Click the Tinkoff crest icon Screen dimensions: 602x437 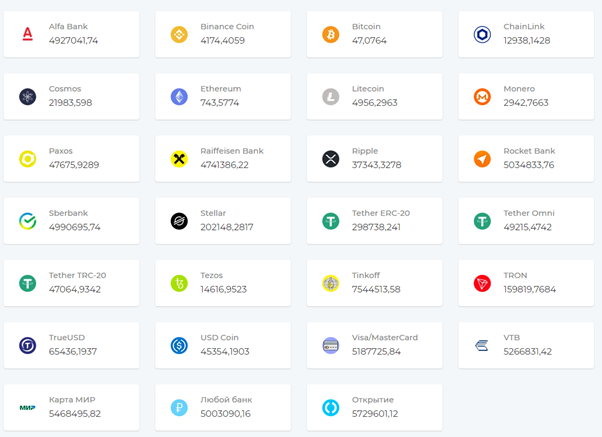coord(331,283)
